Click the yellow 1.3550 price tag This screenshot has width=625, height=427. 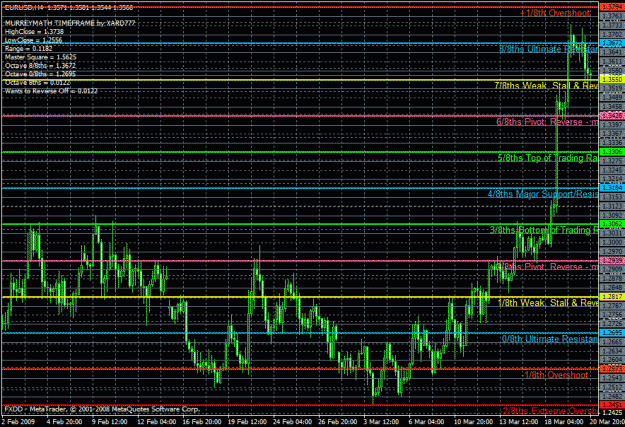[x=612, y=79]
